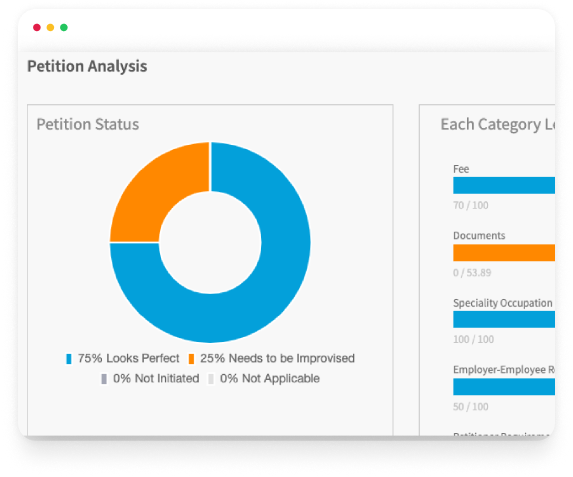Click the light Not Applicable legend swatch

click(x=211, y=379)
